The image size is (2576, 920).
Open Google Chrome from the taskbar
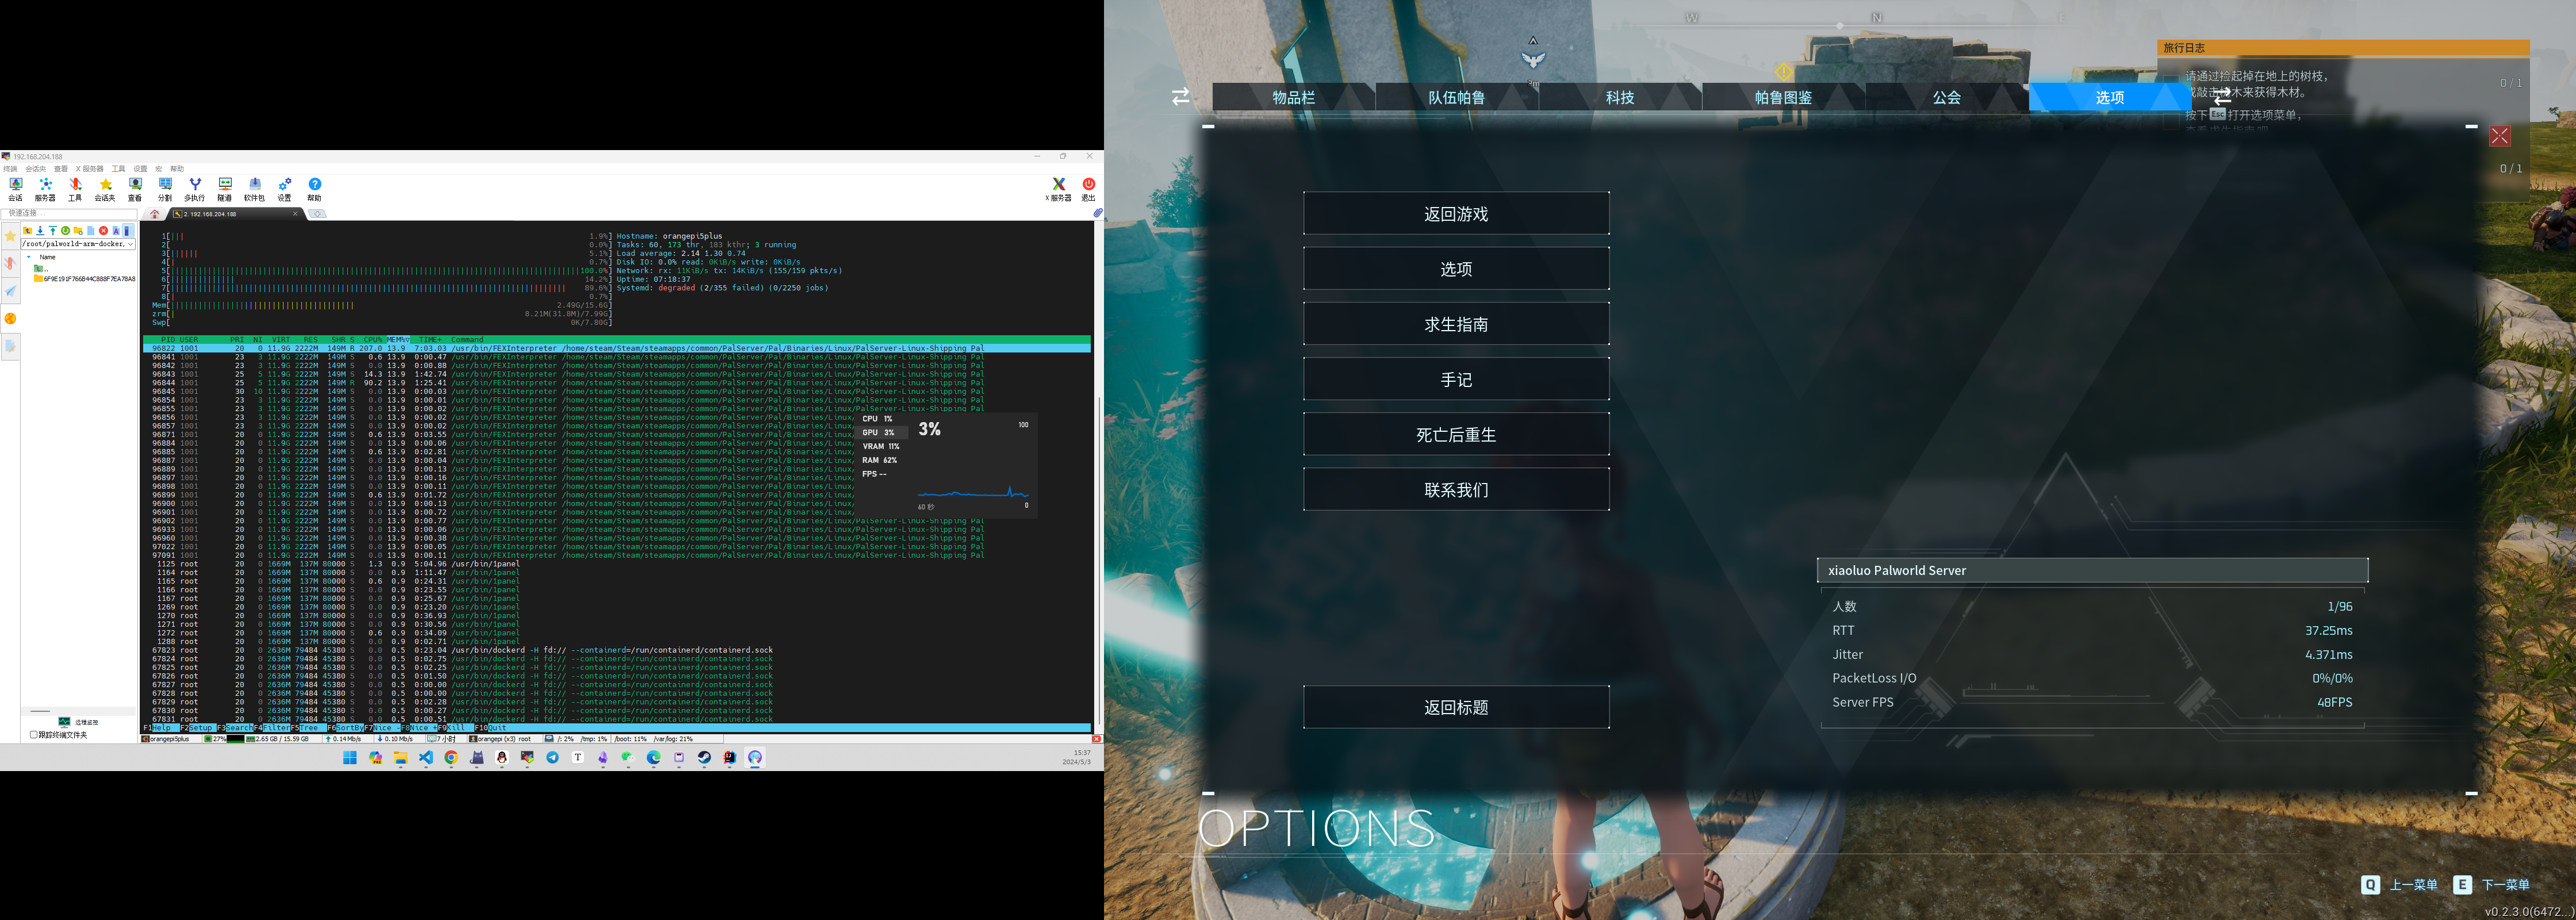452,757
